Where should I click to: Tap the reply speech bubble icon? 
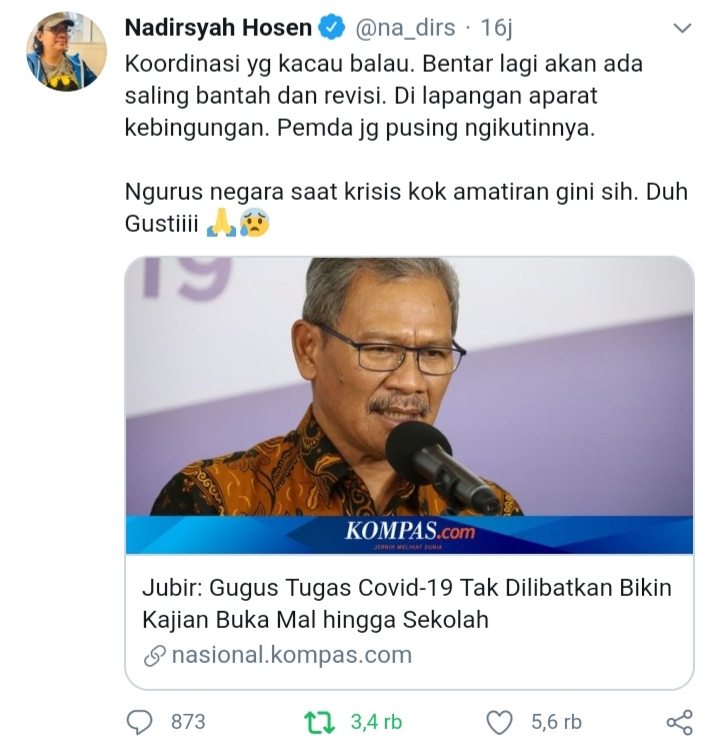[139, 722]
